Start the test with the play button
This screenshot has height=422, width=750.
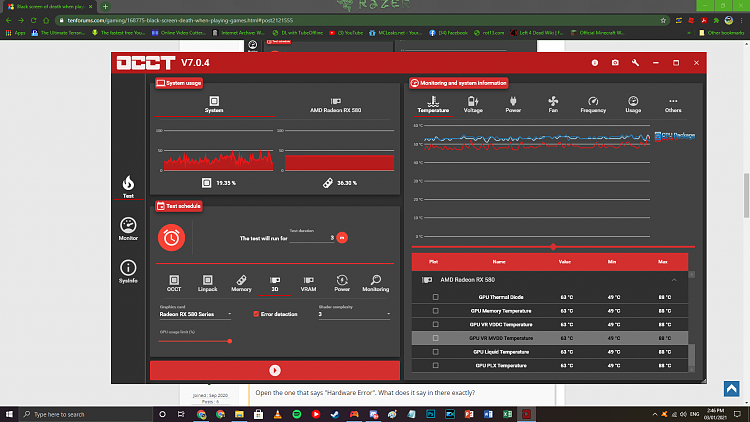pyautogui.click(x=275, y=370)
